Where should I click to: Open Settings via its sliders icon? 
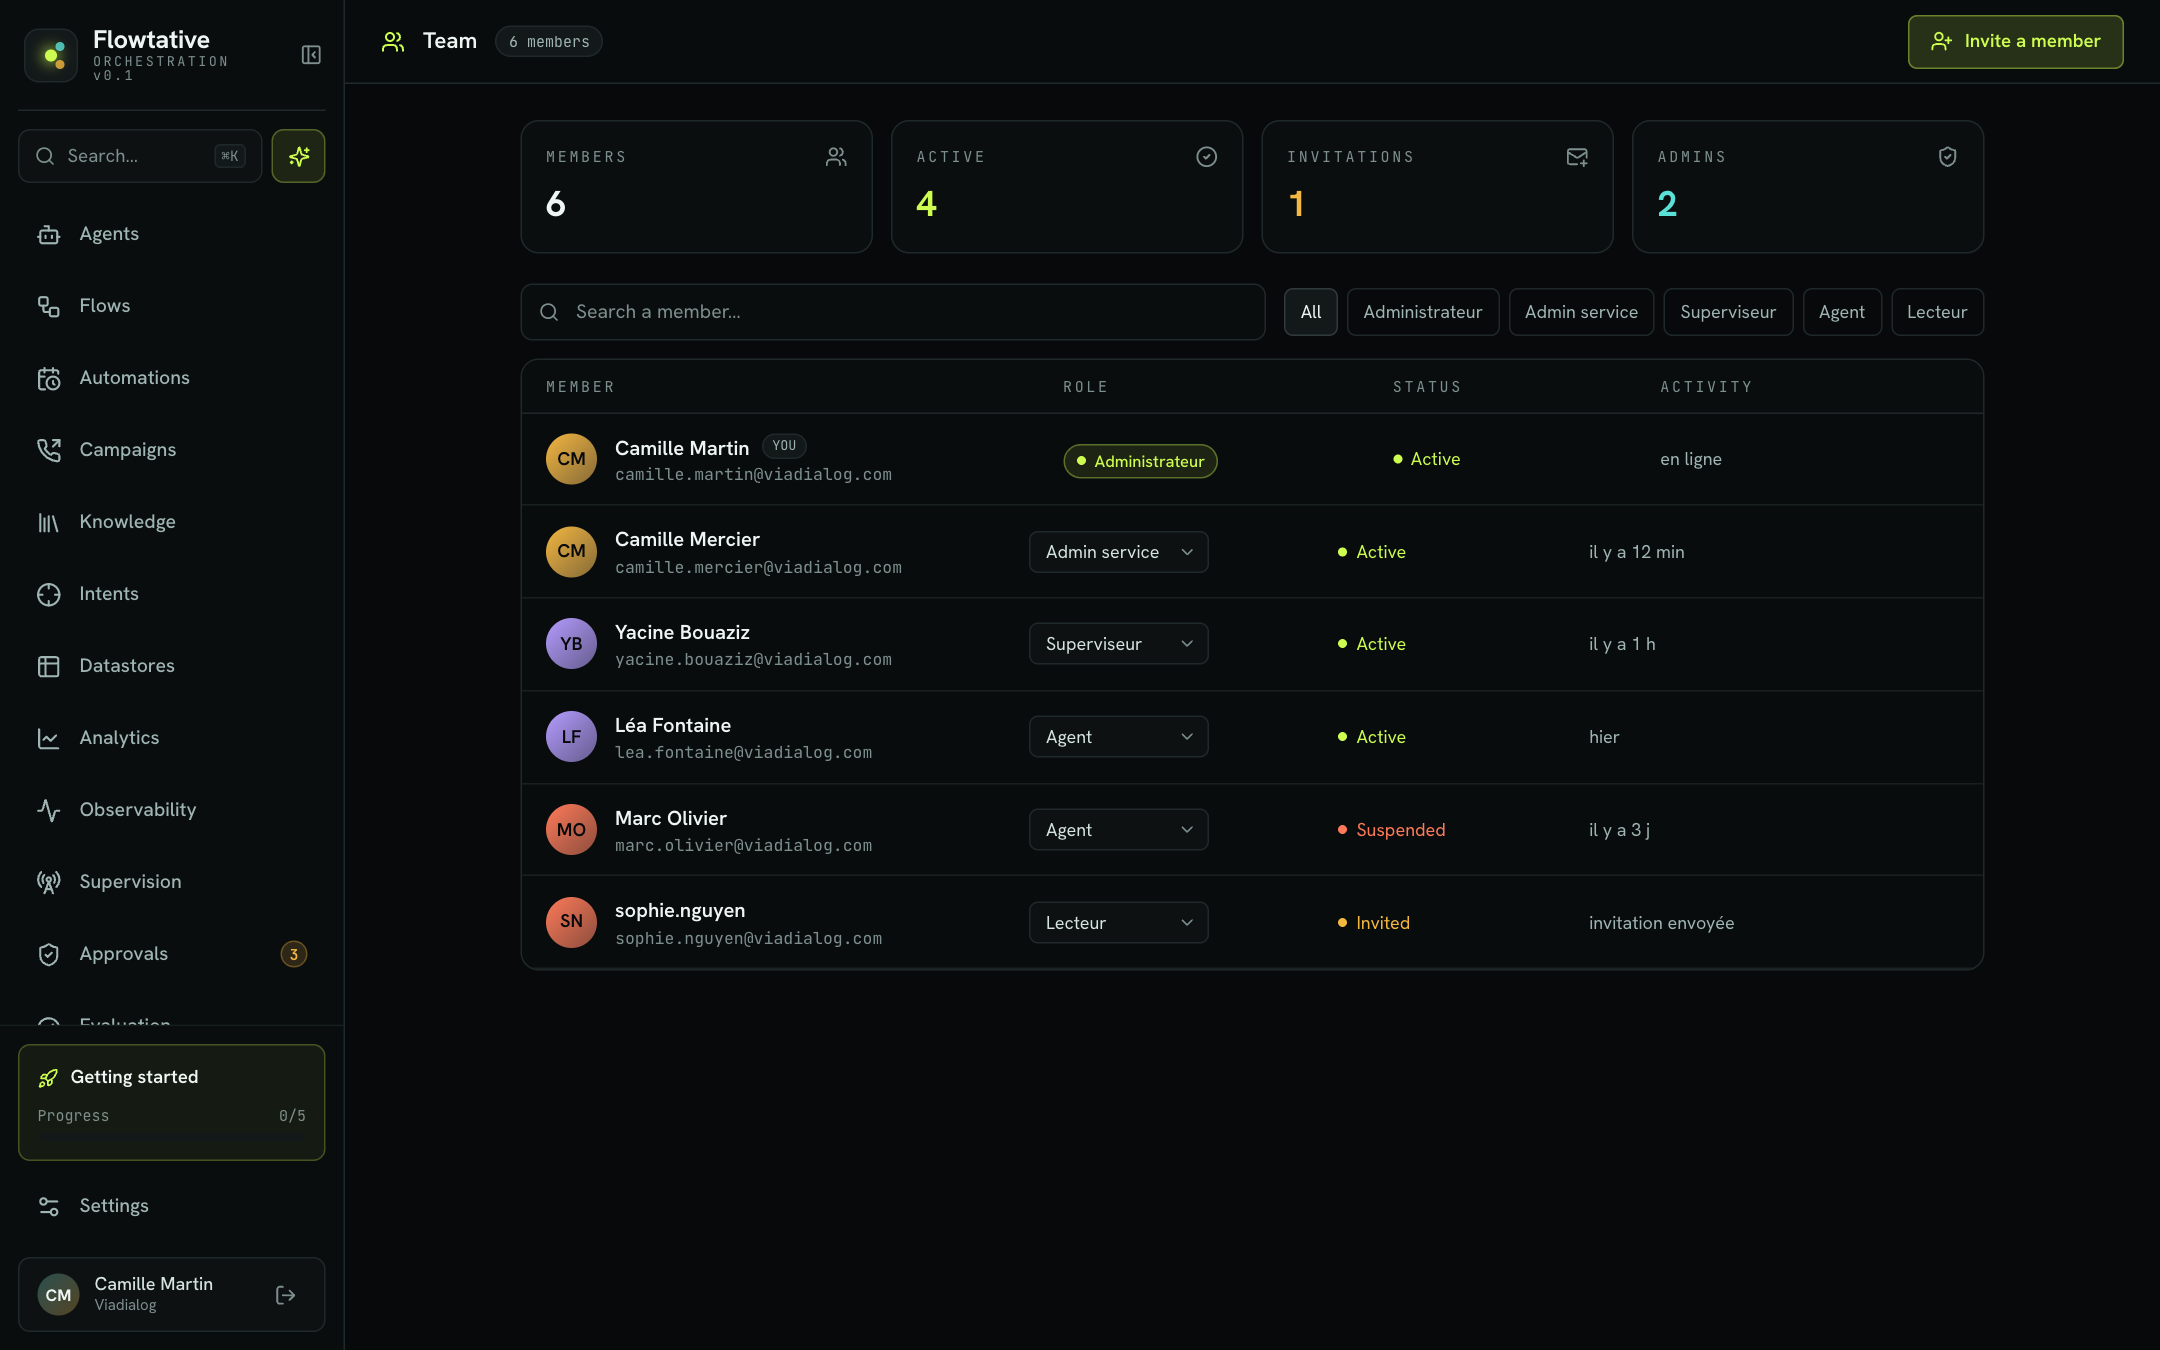tap(49, 1206)
